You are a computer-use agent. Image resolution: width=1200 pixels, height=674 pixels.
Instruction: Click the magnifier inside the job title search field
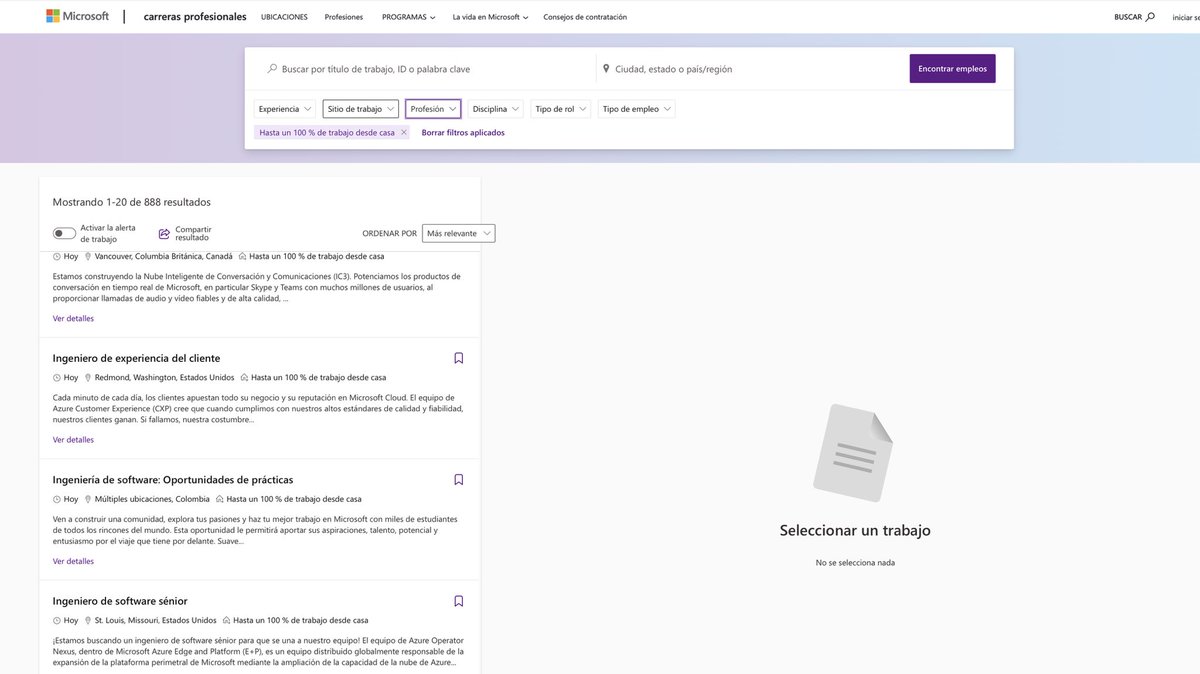pyautogui.click(x=271, y=68)
